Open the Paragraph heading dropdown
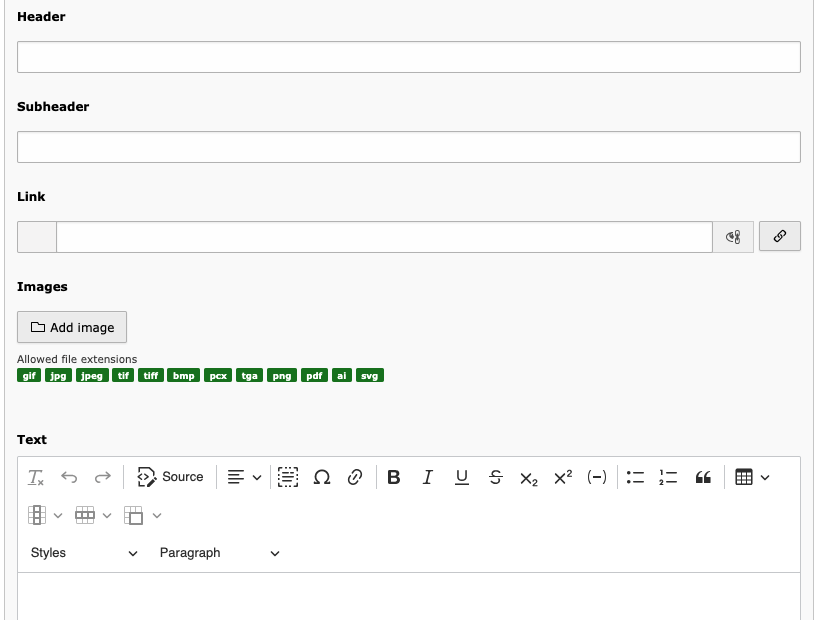The width and height of the screenshot is (820, 620). pos(219,553)
